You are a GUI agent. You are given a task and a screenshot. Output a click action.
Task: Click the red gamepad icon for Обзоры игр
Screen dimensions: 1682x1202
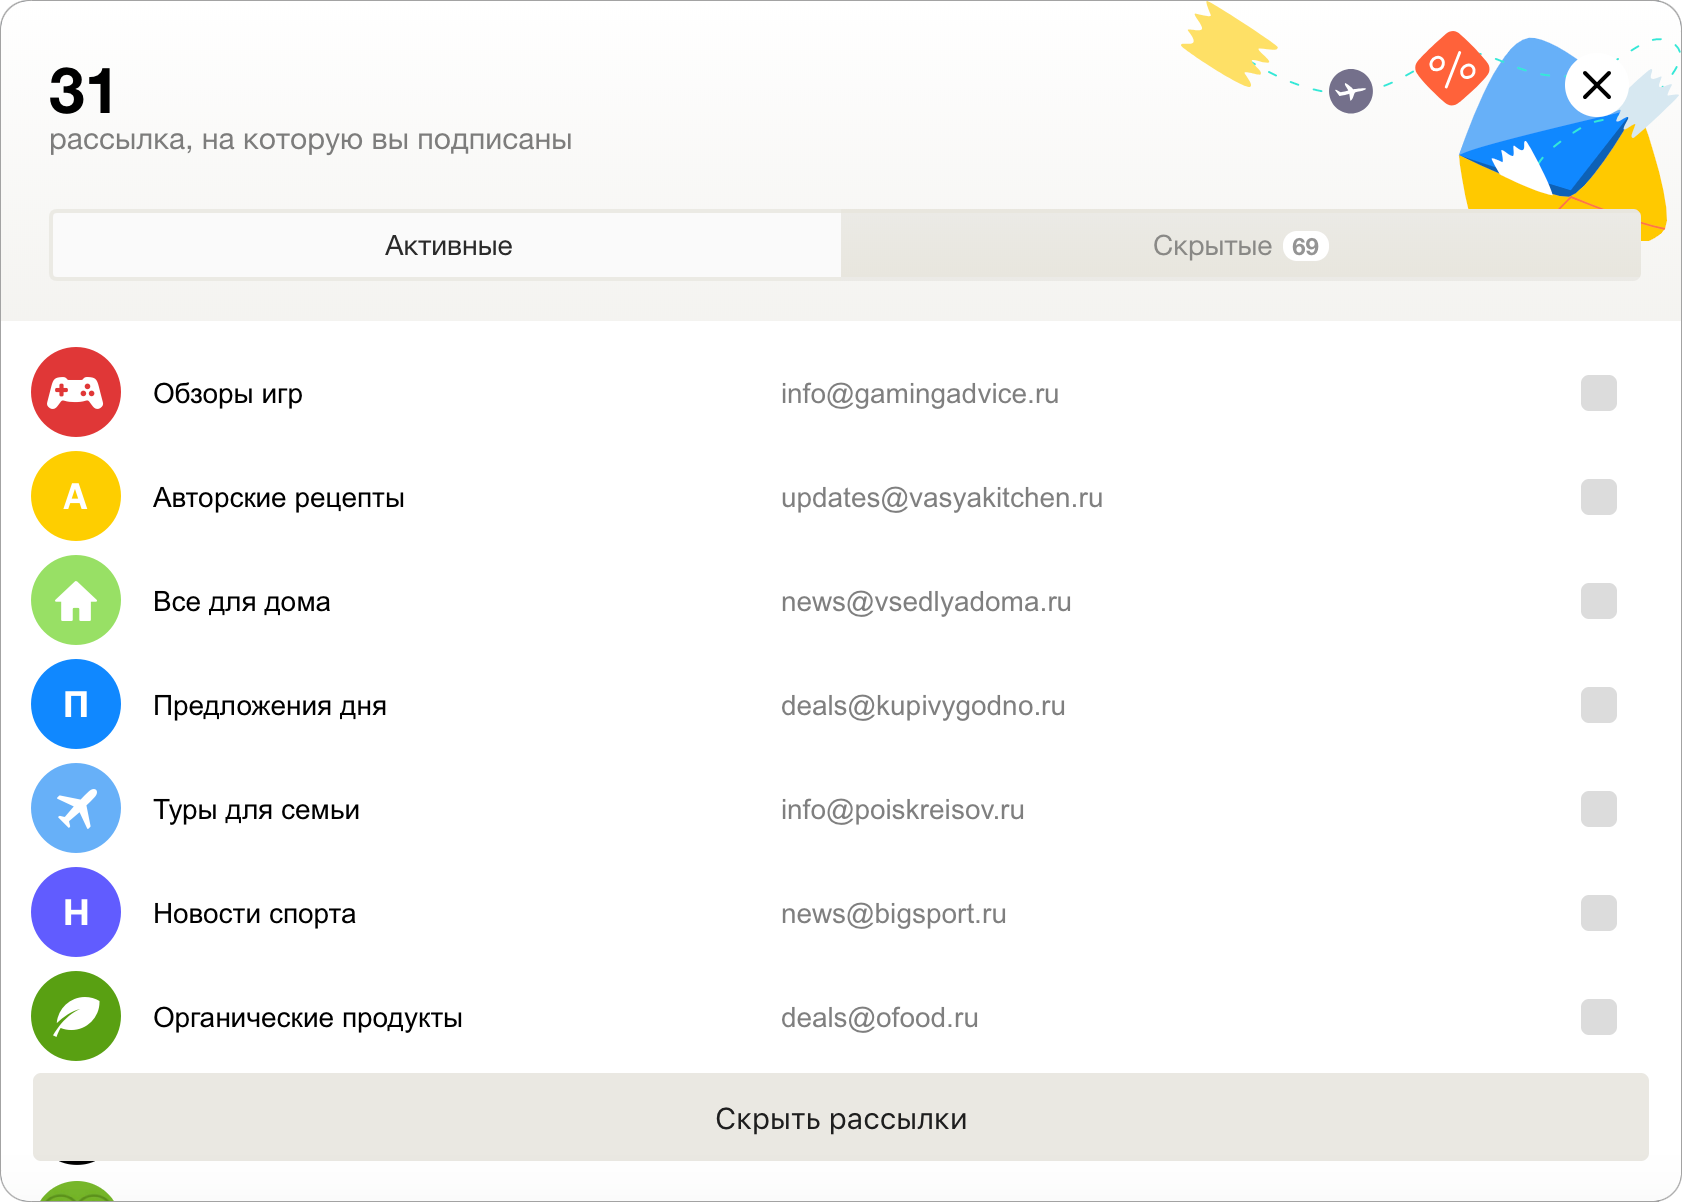pyautogui.click(x=76, y=393)
